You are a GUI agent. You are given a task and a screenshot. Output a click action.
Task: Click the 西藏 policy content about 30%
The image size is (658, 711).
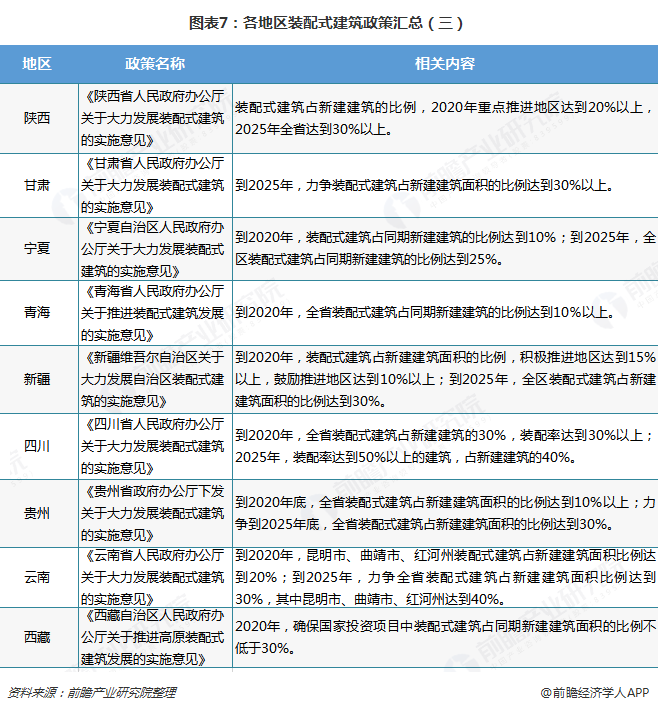tap(445, 638)
